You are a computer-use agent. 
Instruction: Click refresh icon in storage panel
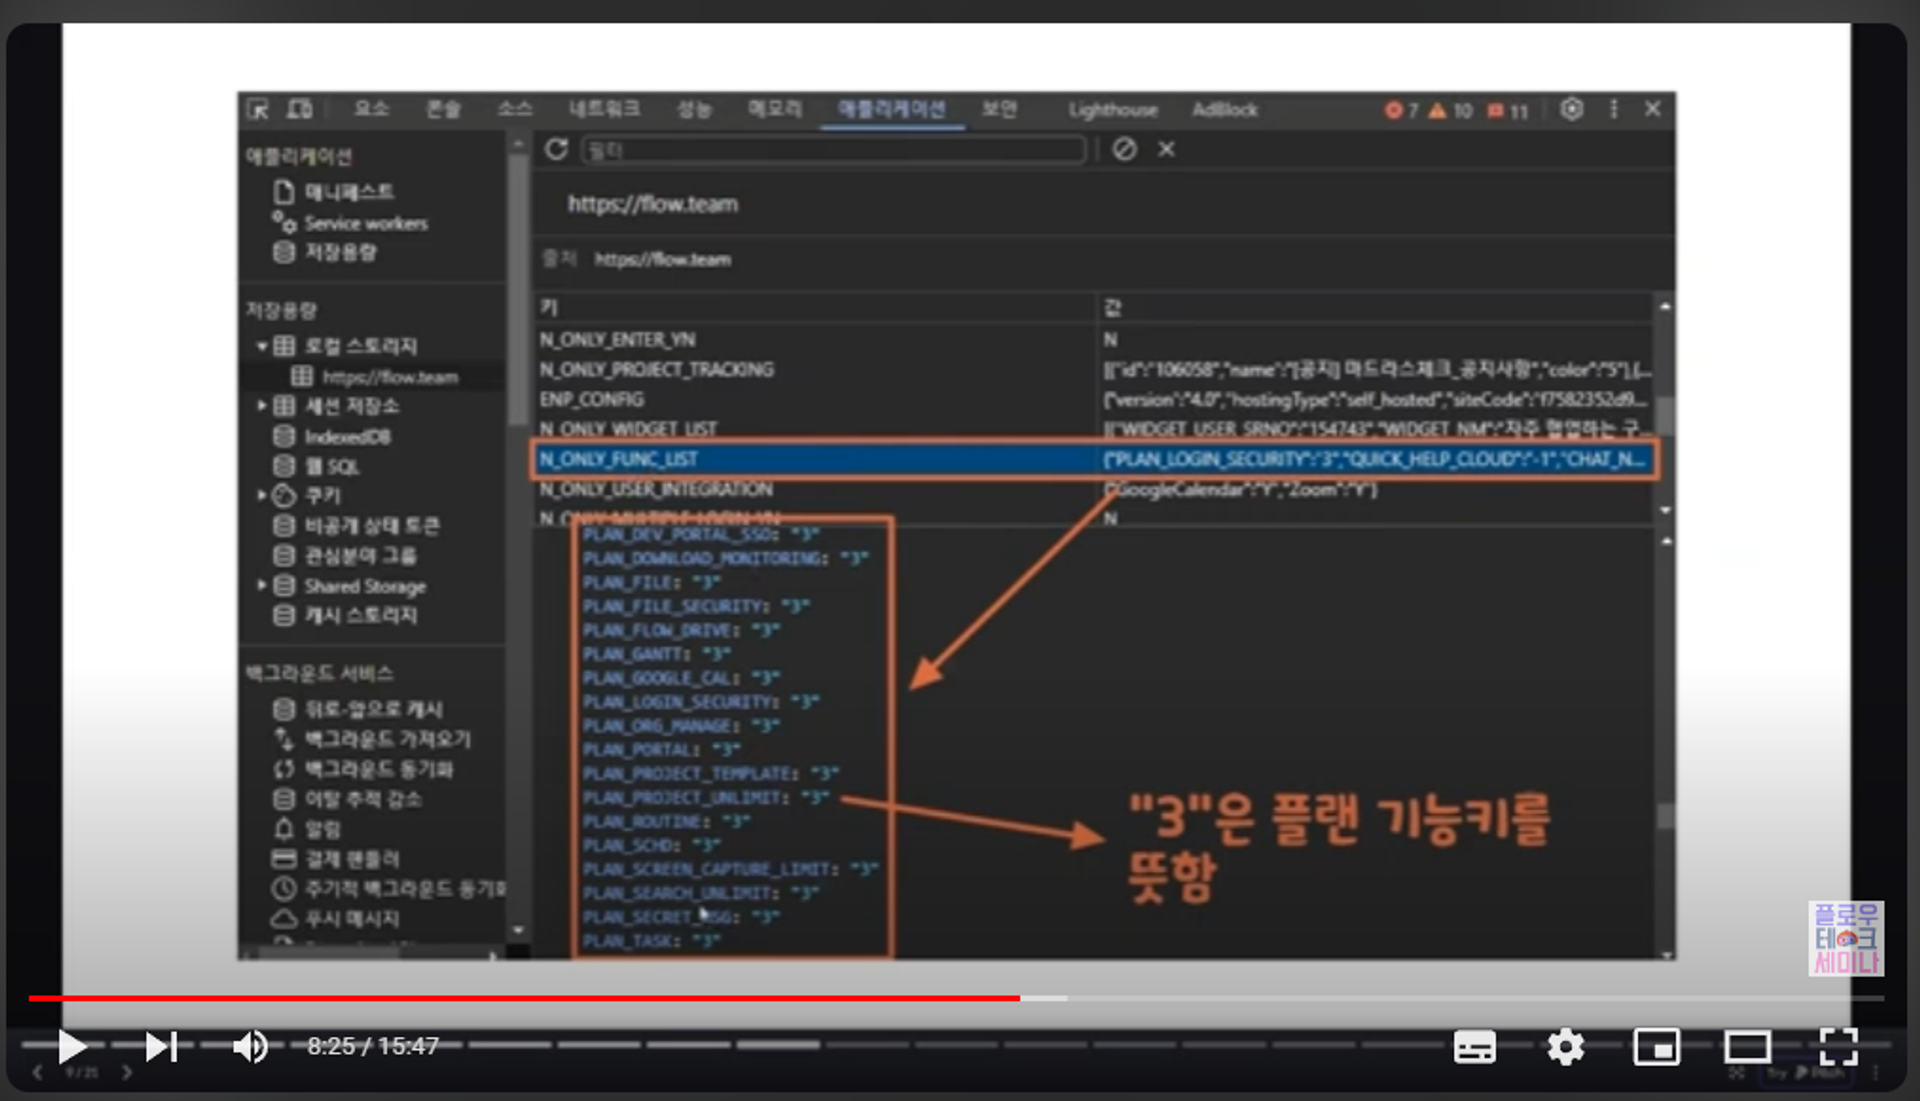tap(557, 150)
